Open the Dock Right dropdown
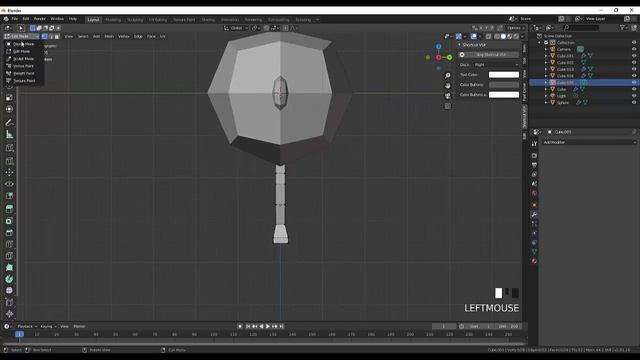 pos(496,65)
